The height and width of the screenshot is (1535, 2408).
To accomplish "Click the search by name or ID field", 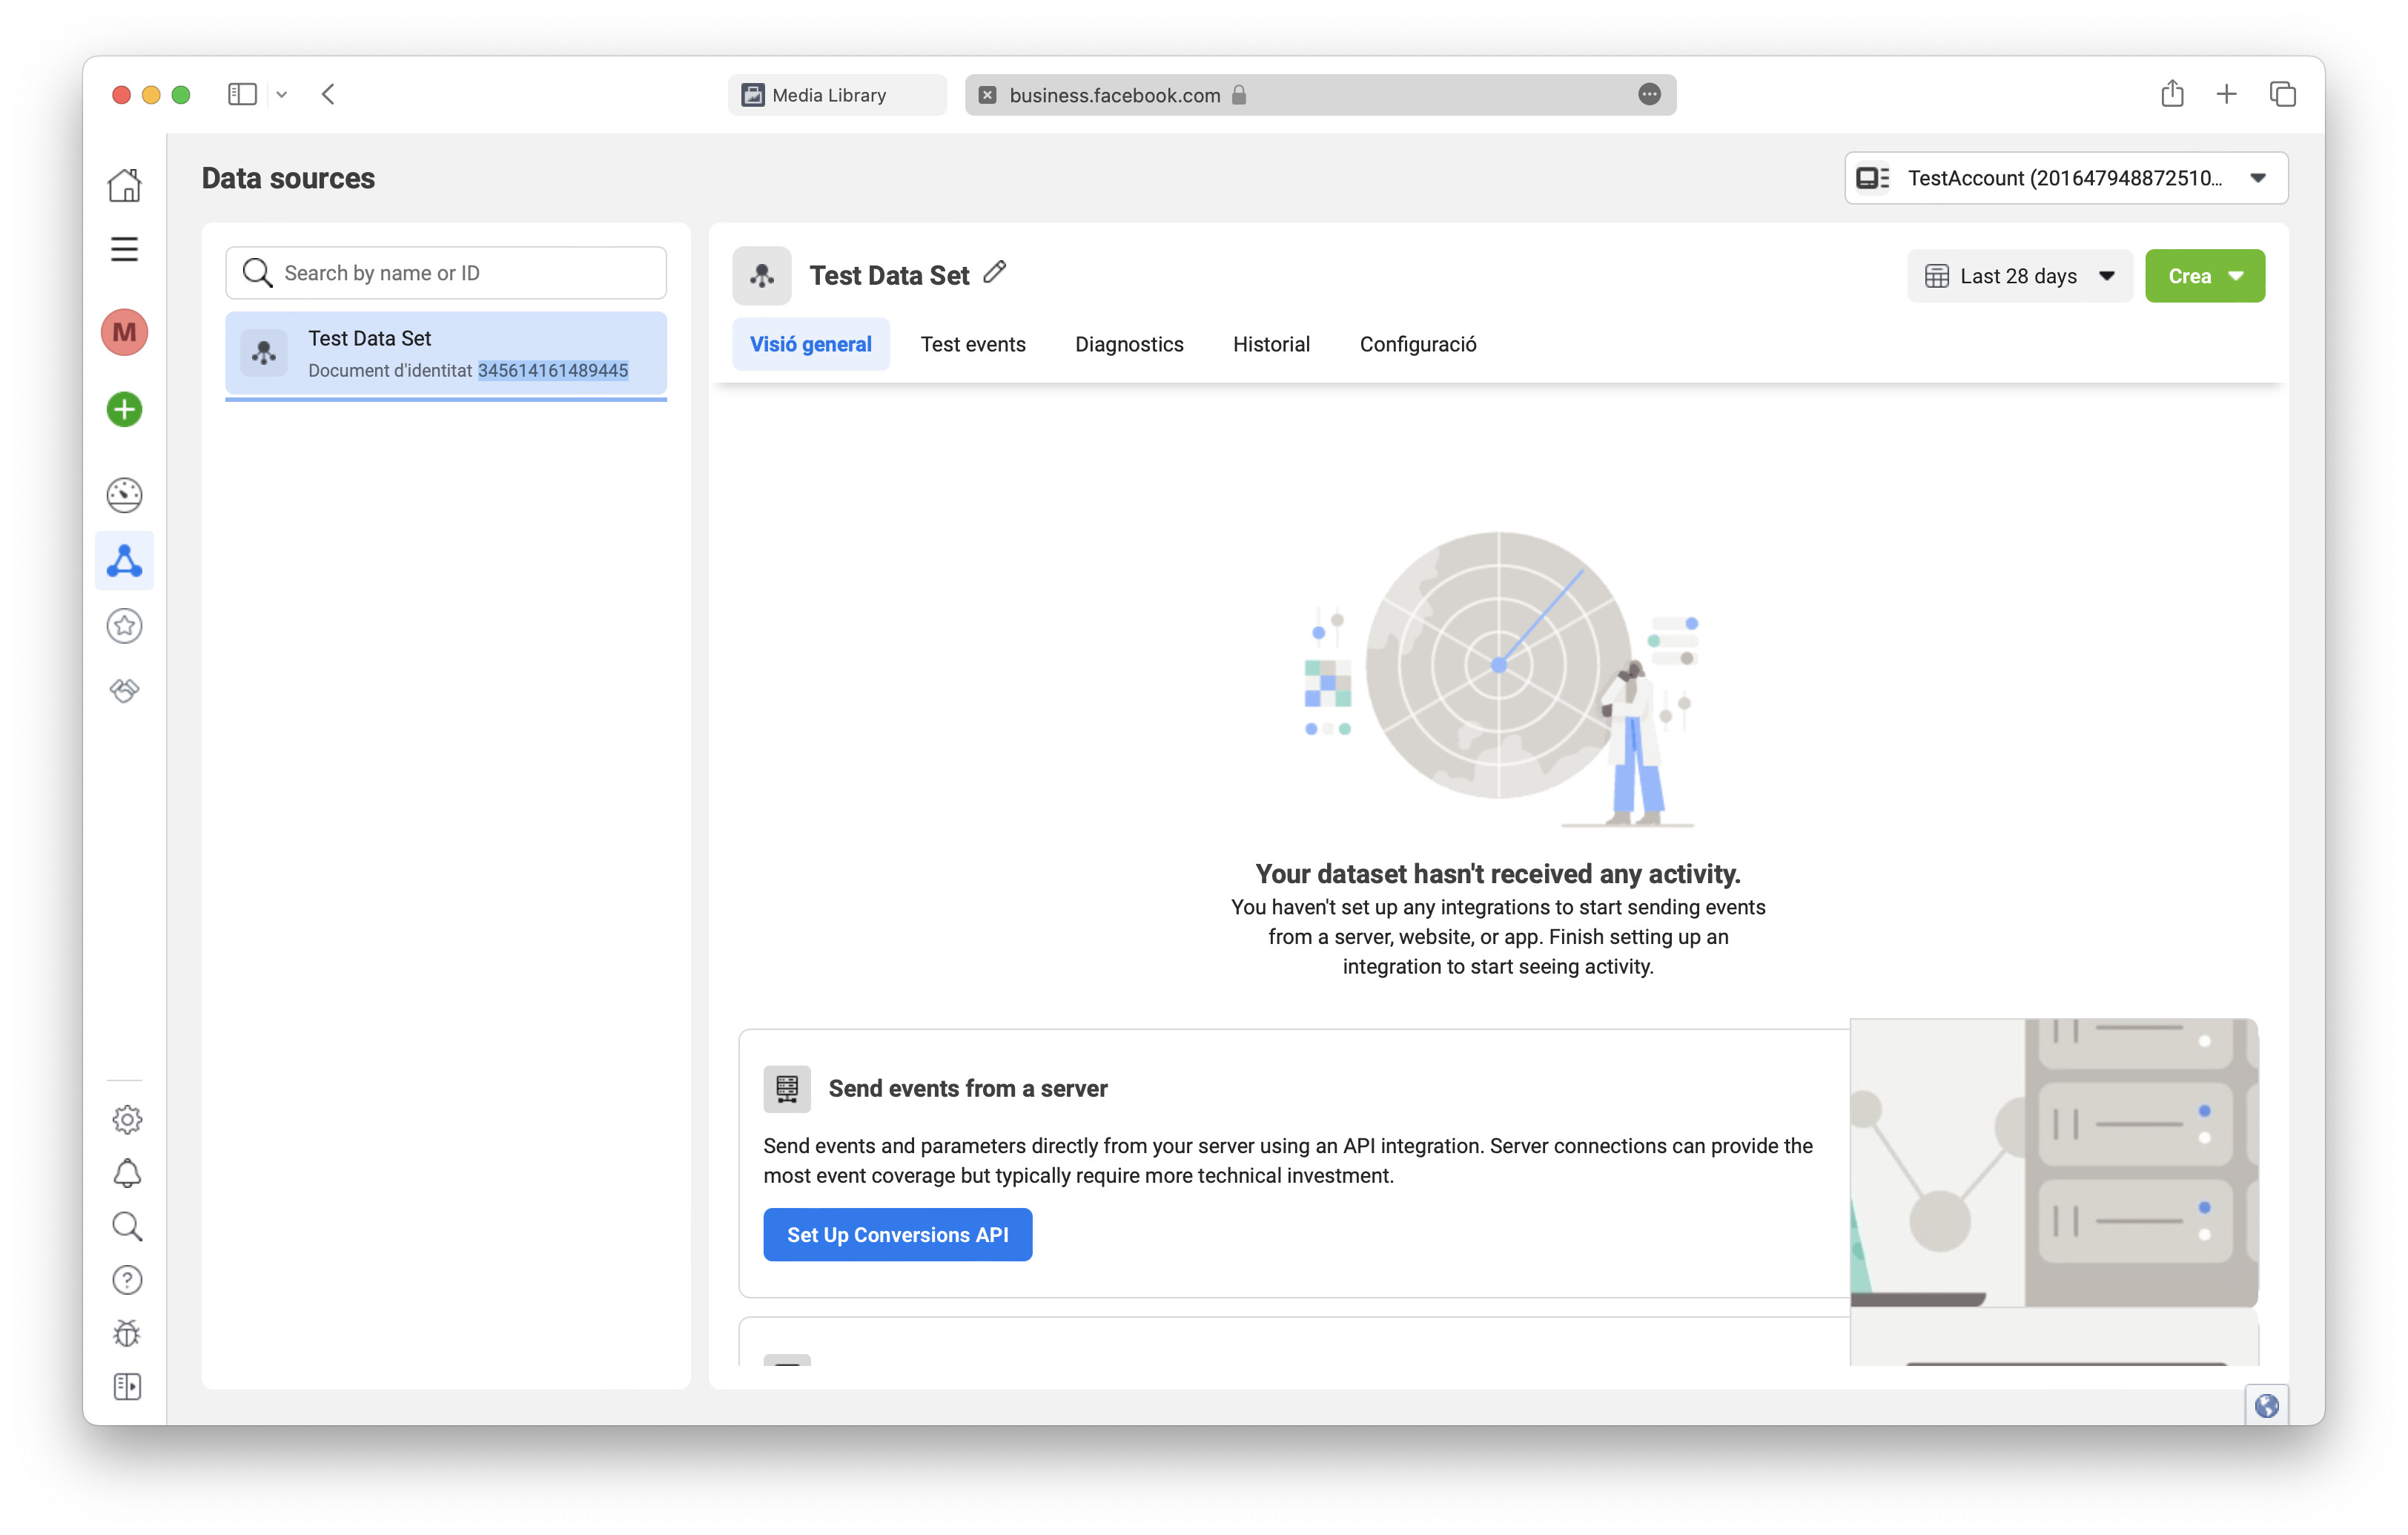I will tap(446, 272).
